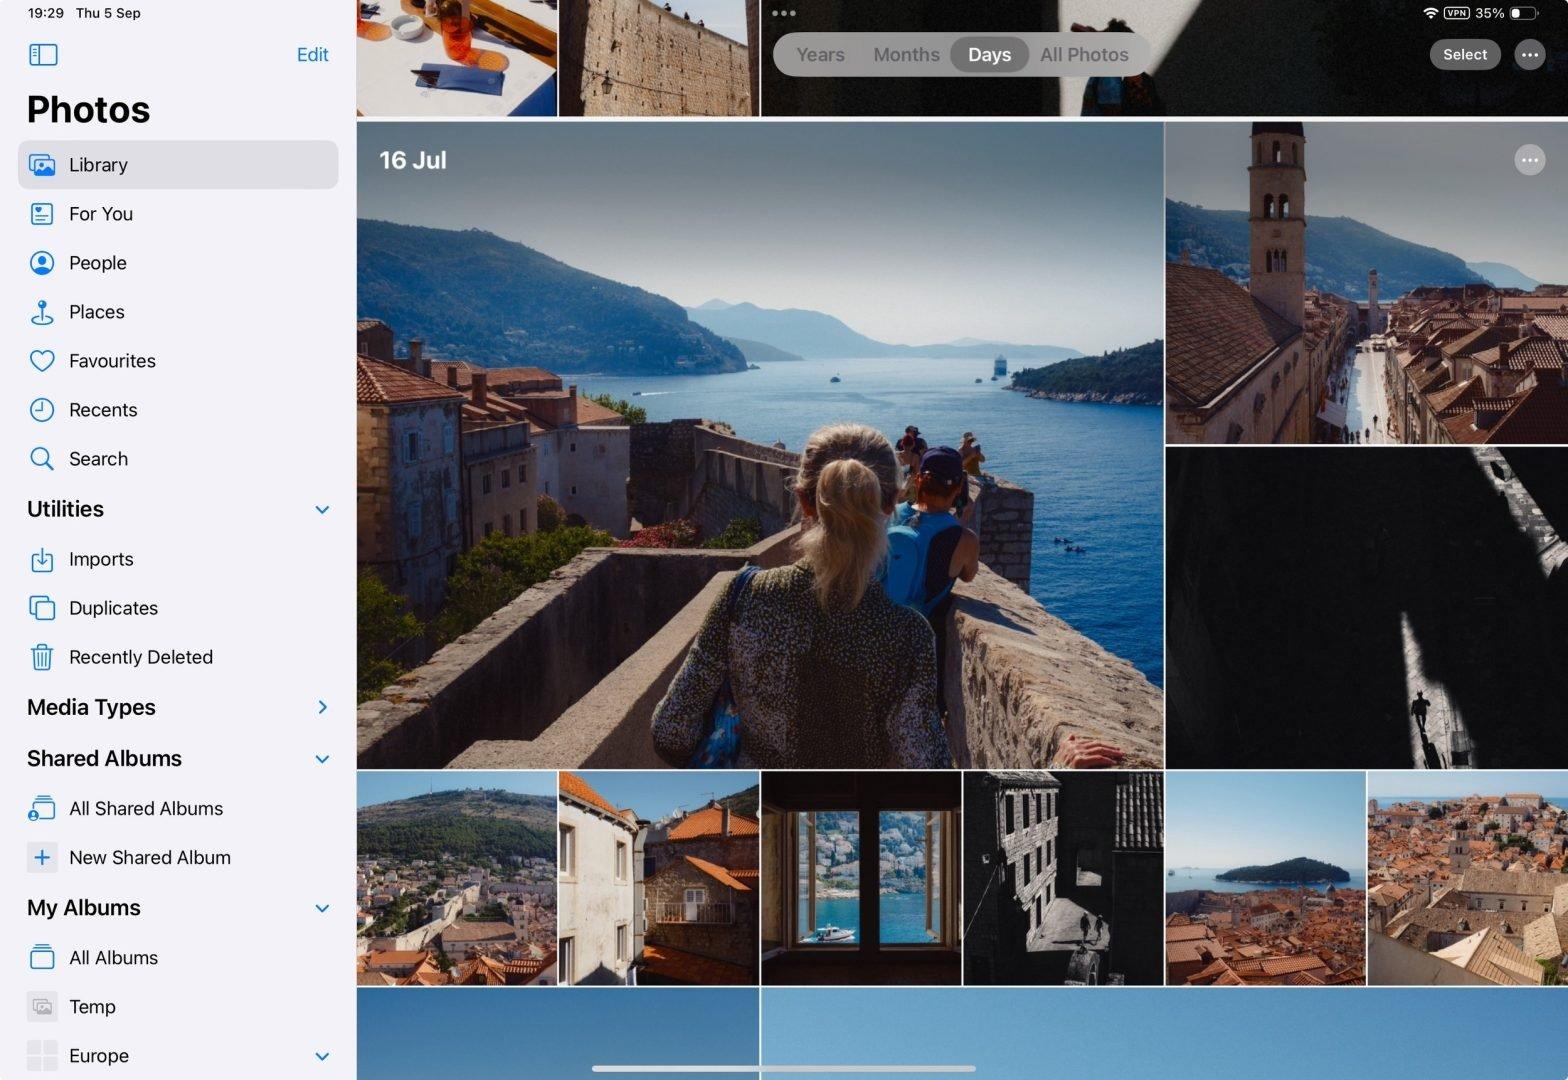The image size is (1568, 1080).
Task: Click the Shared Albums heading
Action: coord(104,758)
